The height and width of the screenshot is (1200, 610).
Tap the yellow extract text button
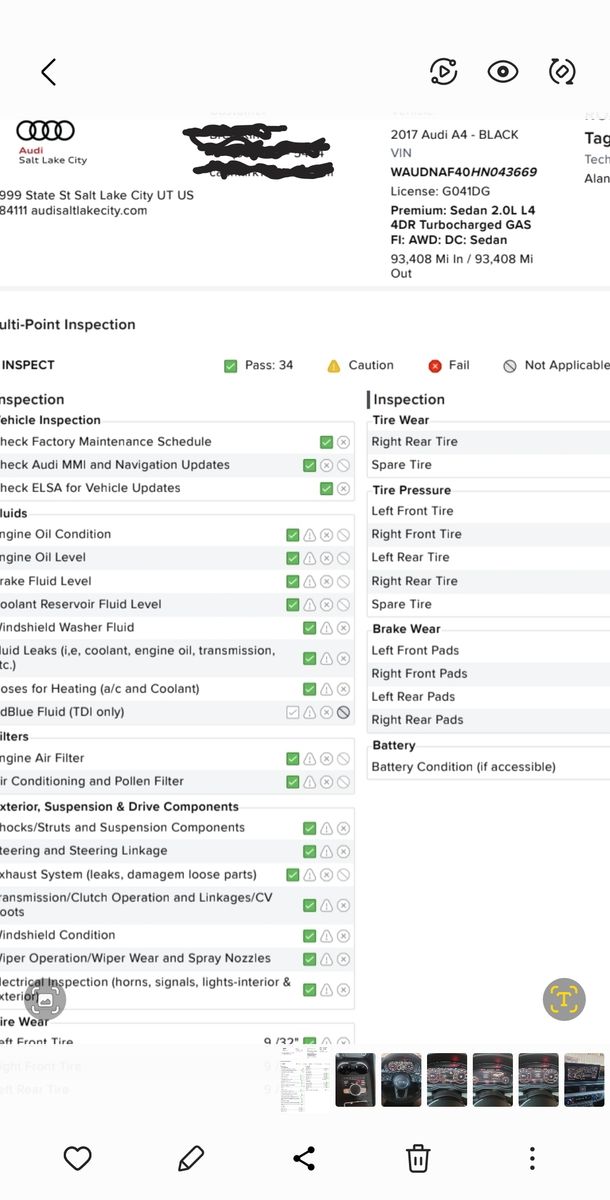click(564, 998)
